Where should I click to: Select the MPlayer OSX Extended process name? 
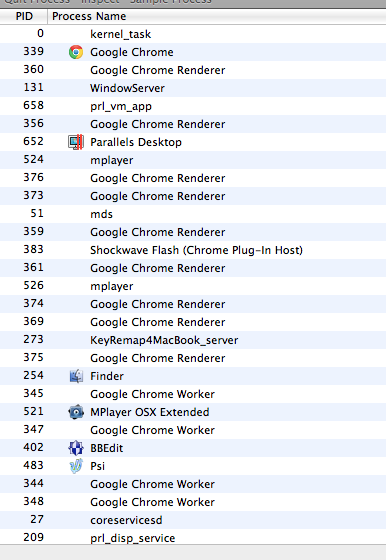[x=150, y=412]
